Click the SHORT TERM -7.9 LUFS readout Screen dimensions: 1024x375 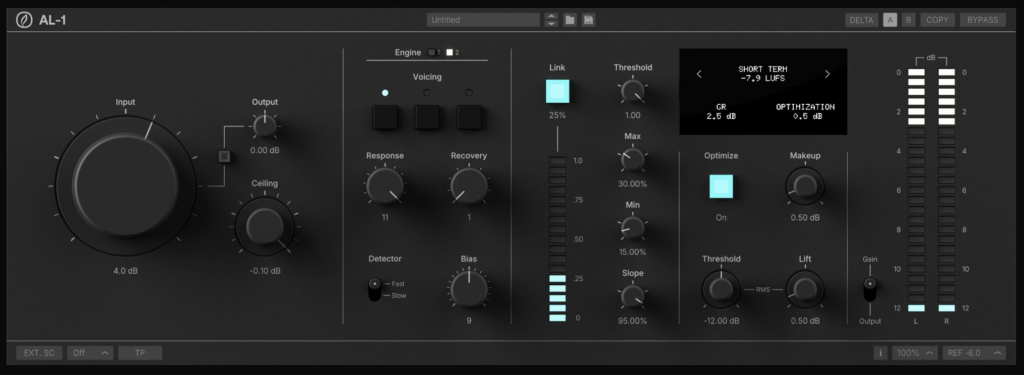[763, 74]
